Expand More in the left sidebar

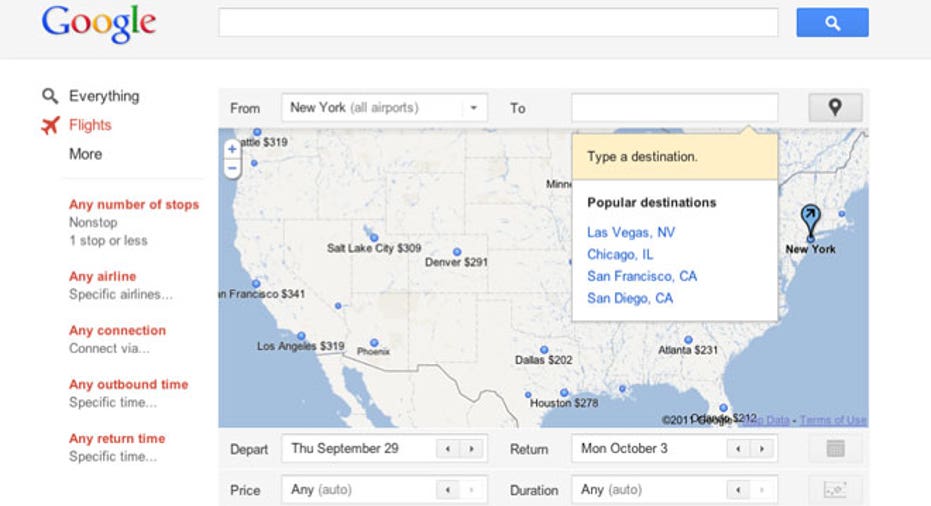pyautogui.click(x=86, y=154)
